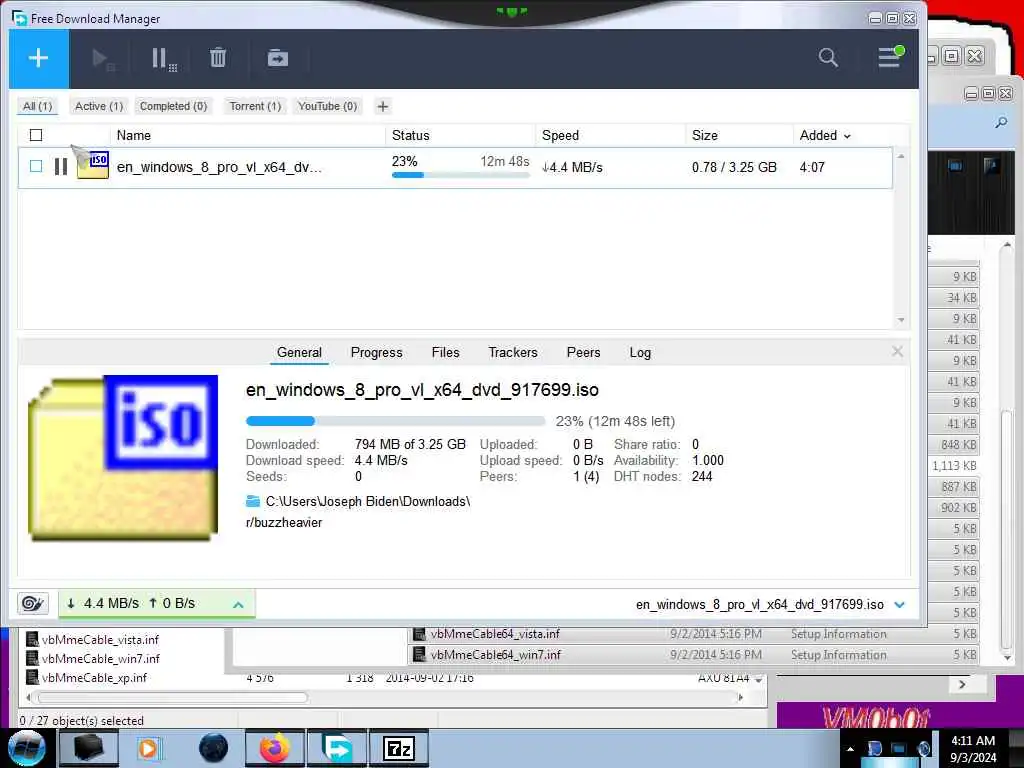Open the dark globe browser taskbar icon
The image size is (1024, 768).
[214, 748]
